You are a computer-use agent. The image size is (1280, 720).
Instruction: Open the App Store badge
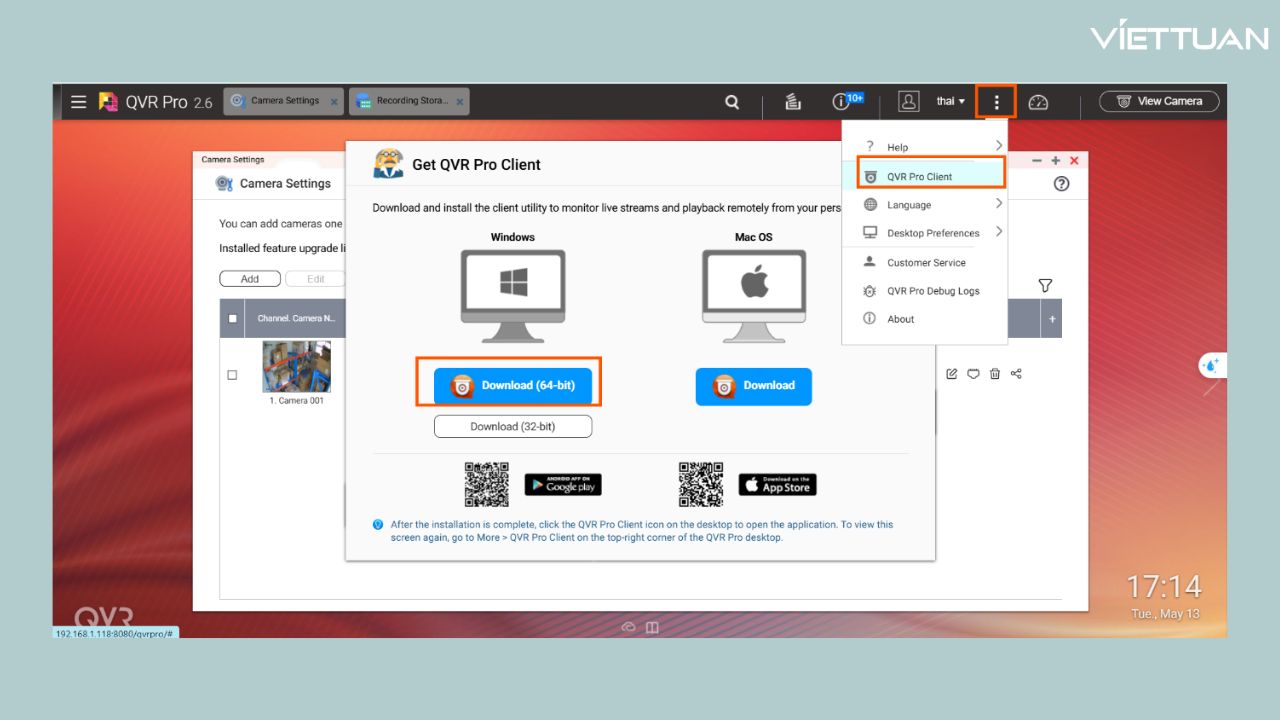tap(777, 485)
